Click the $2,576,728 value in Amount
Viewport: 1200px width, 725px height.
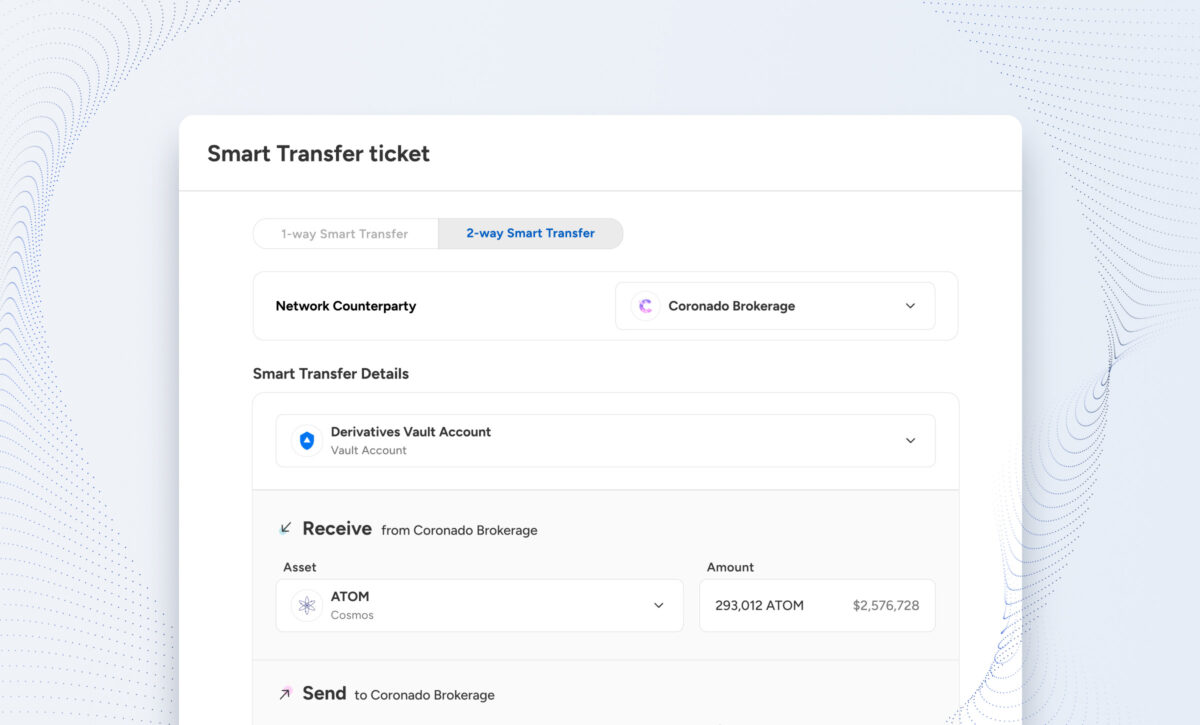point(886,605)
